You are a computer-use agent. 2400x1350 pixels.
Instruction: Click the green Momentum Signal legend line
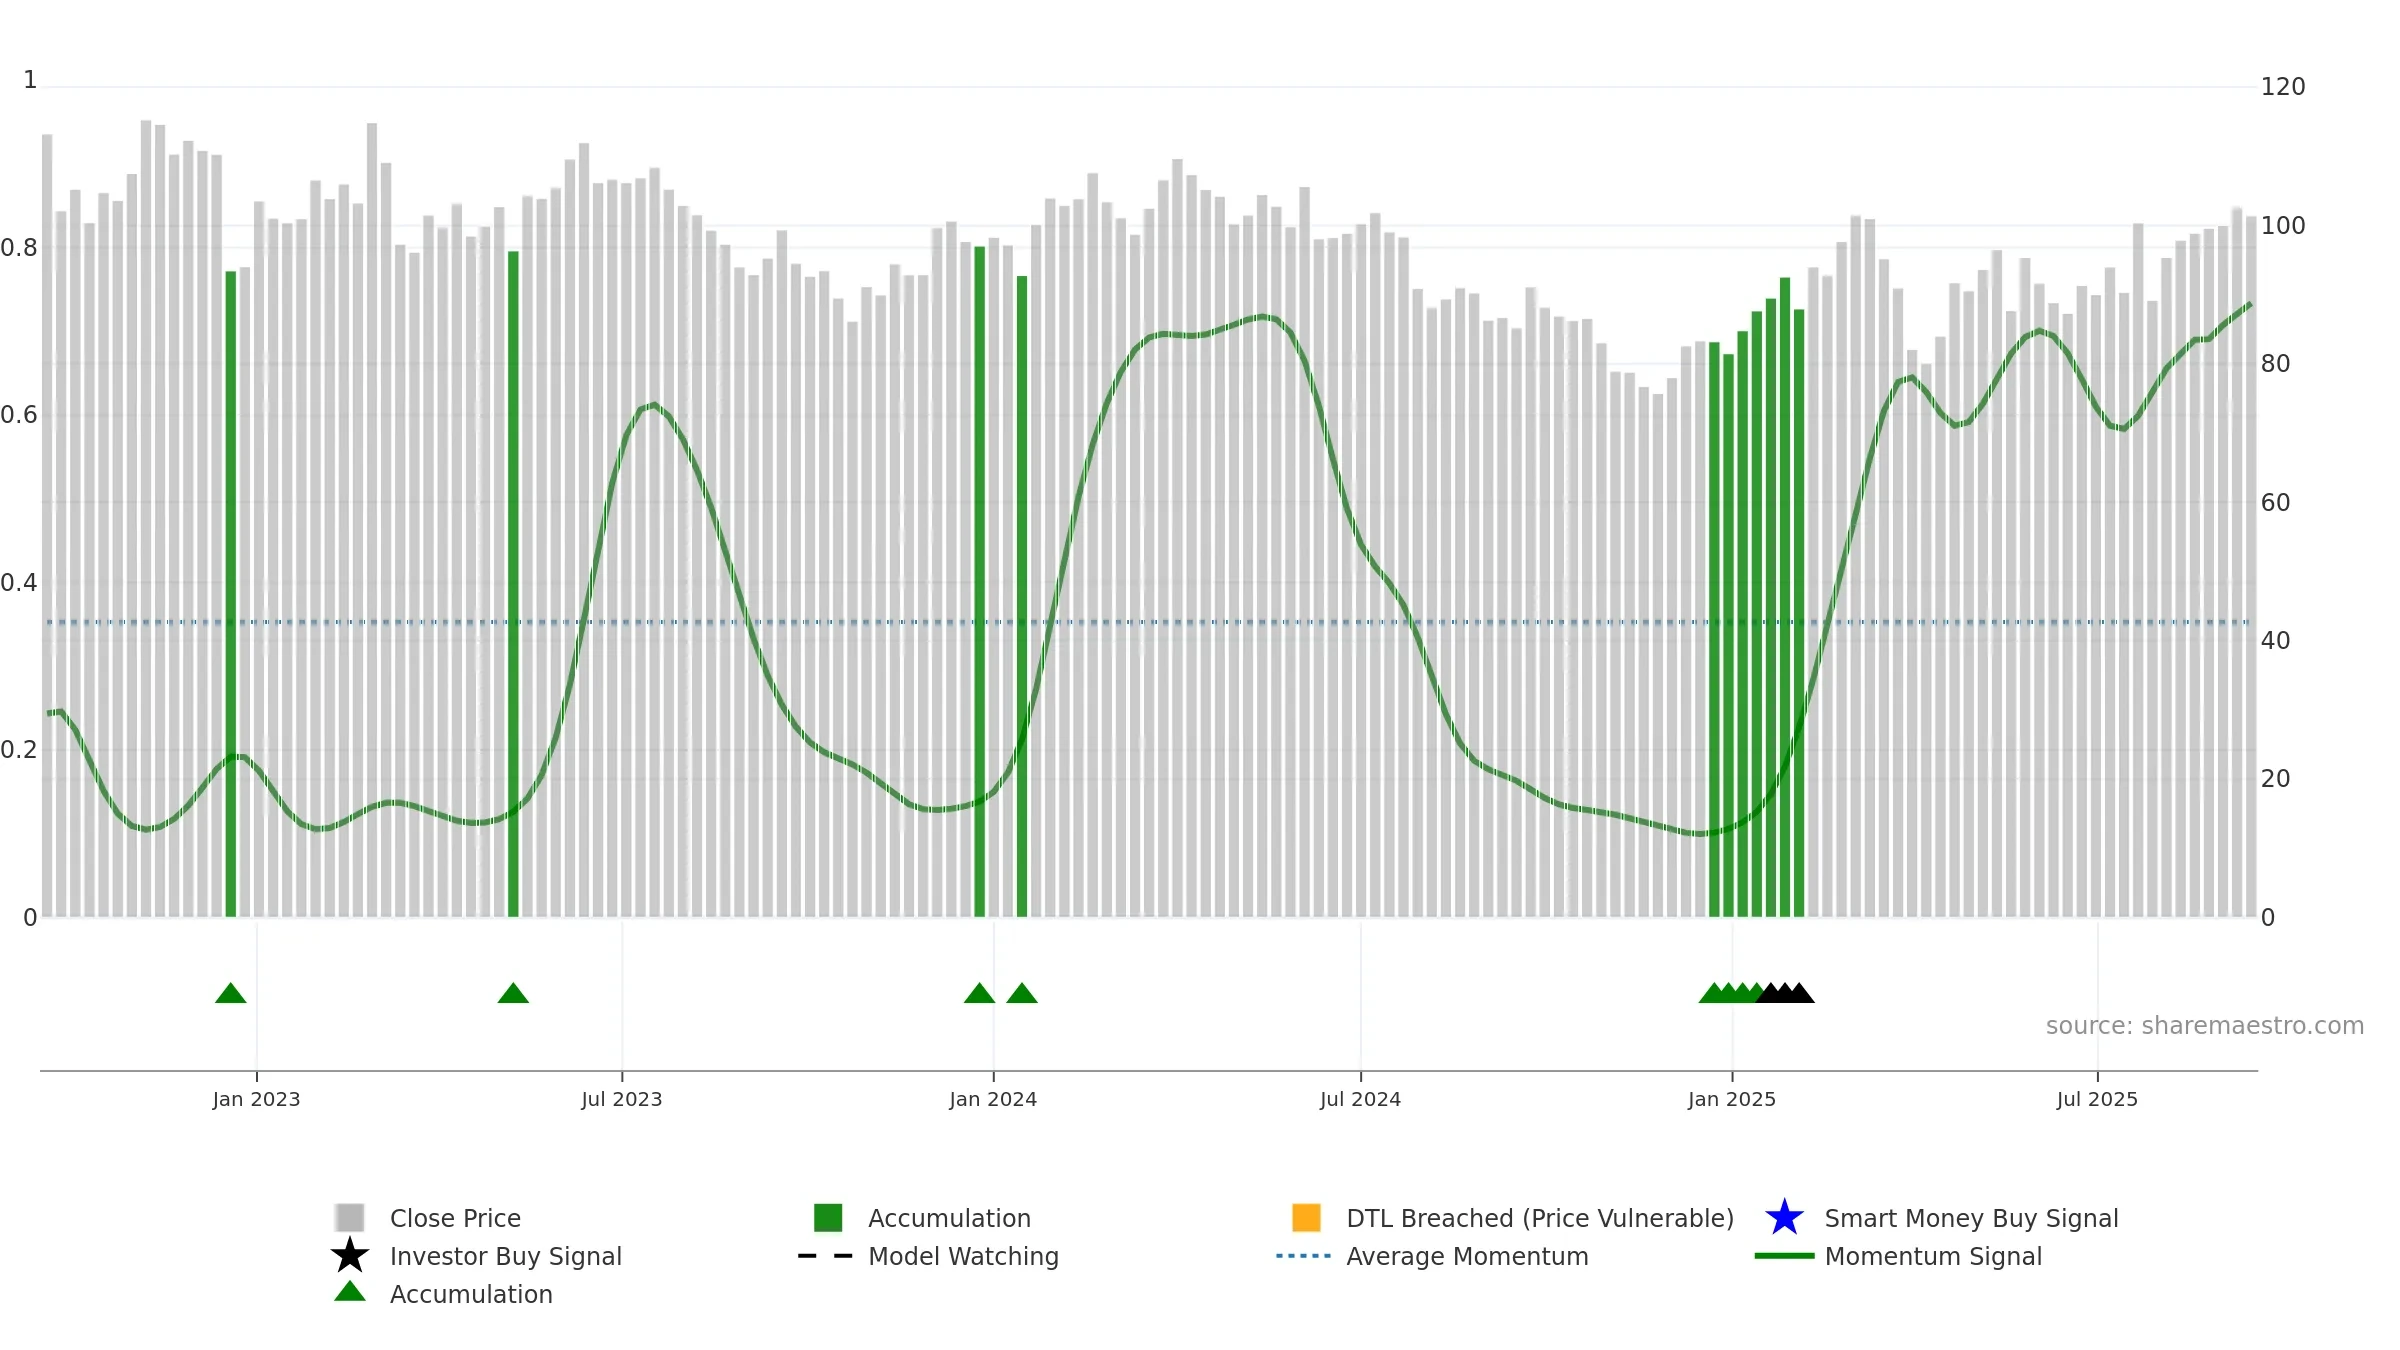tap(1784, 1256)
